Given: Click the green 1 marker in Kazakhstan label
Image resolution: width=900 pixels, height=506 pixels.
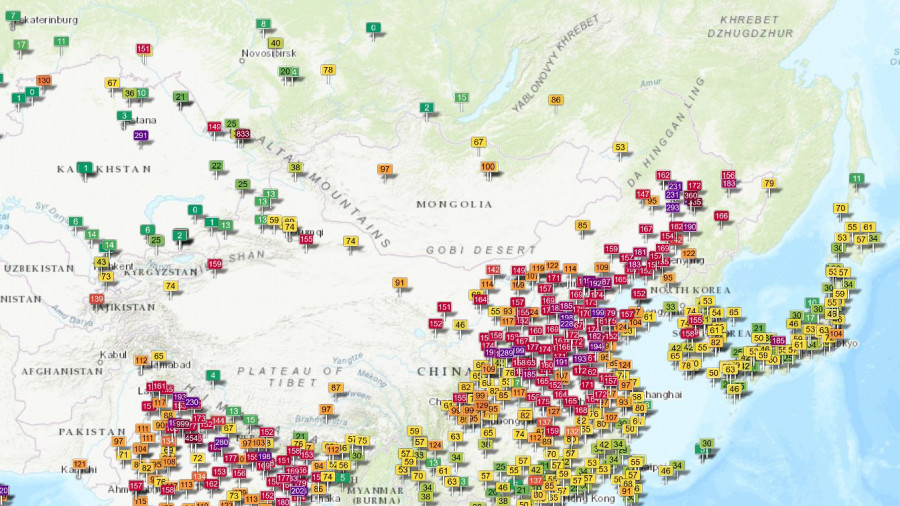Looking at the screenshot, I should (86, 167).
